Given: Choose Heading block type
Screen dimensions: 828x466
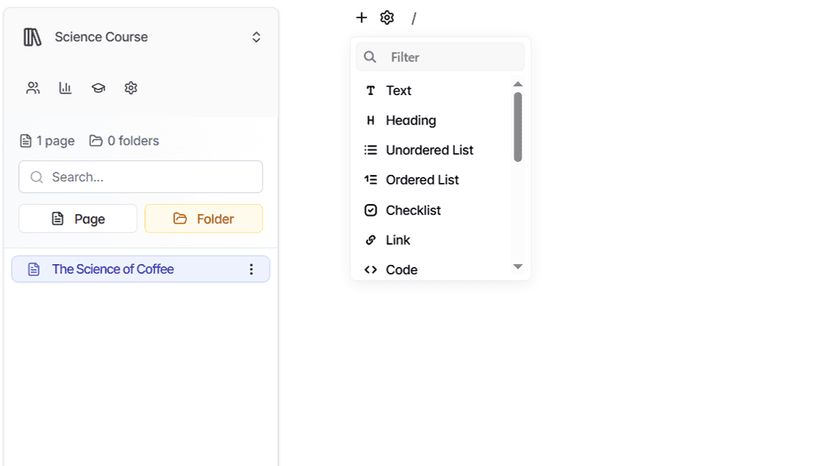Looking at the screenshot, I should (x=410, y=121).
